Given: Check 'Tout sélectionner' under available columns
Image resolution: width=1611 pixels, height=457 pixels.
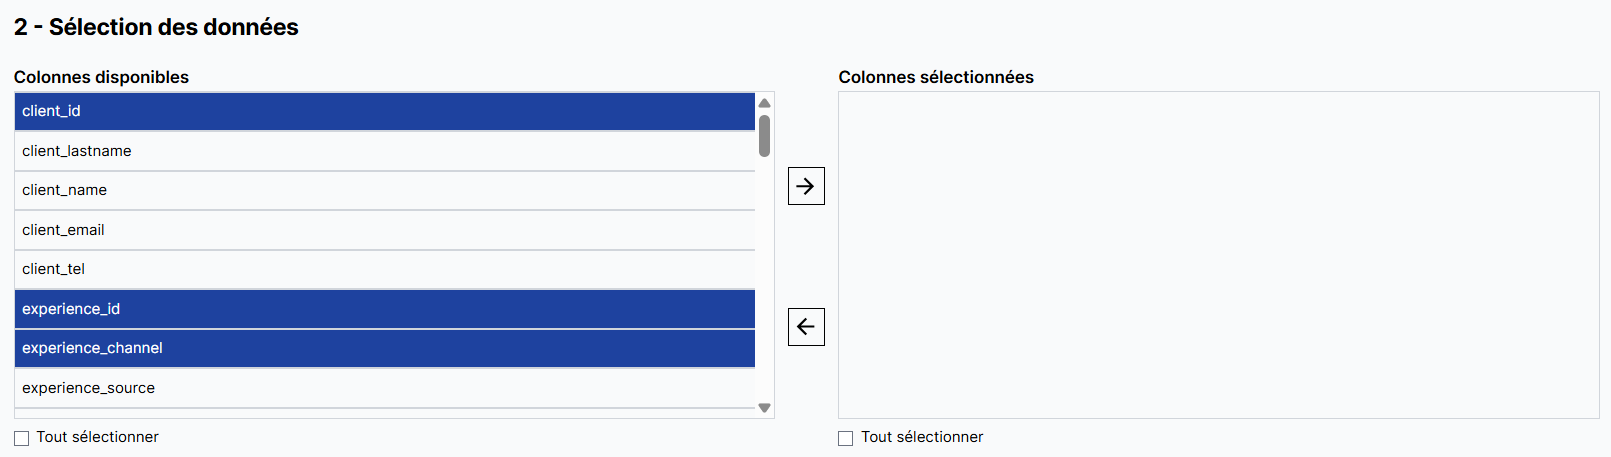Looking at the screenshot, I should 22,438.
